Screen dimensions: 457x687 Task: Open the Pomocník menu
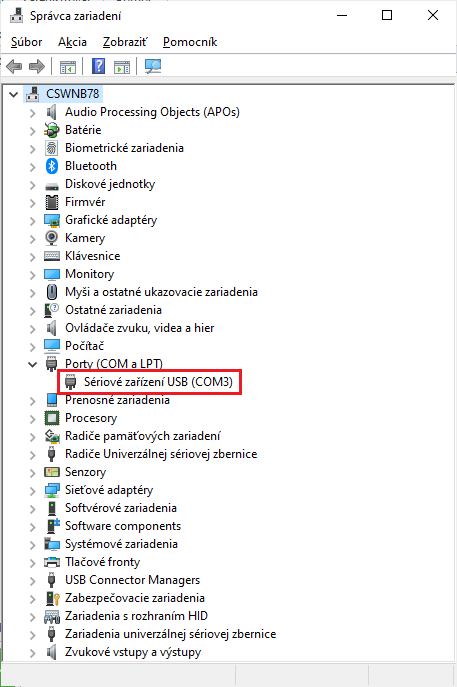tap(190, 42)
